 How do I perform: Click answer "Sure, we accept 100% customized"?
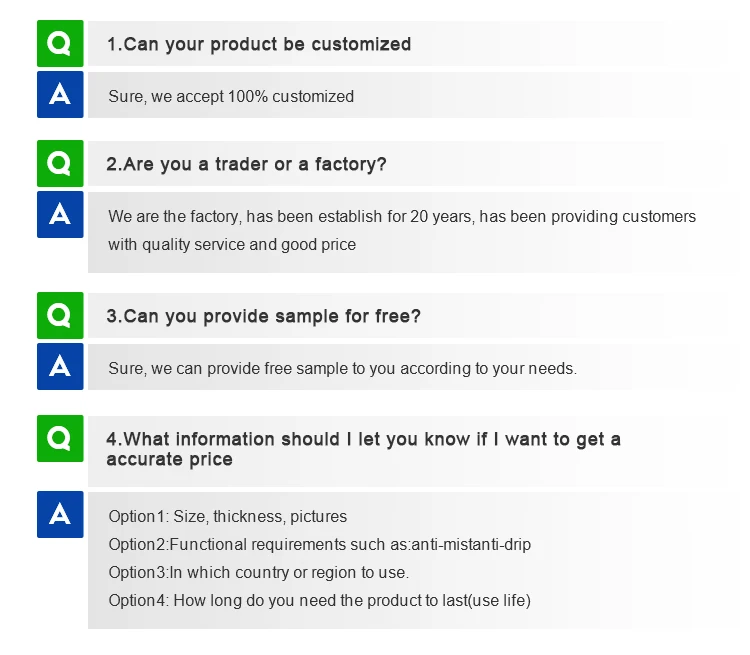point(231,97)
